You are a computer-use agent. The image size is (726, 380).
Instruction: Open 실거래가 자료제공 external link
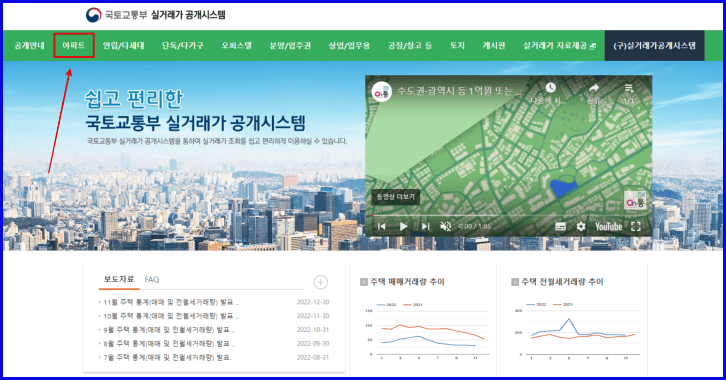[559, 45]
